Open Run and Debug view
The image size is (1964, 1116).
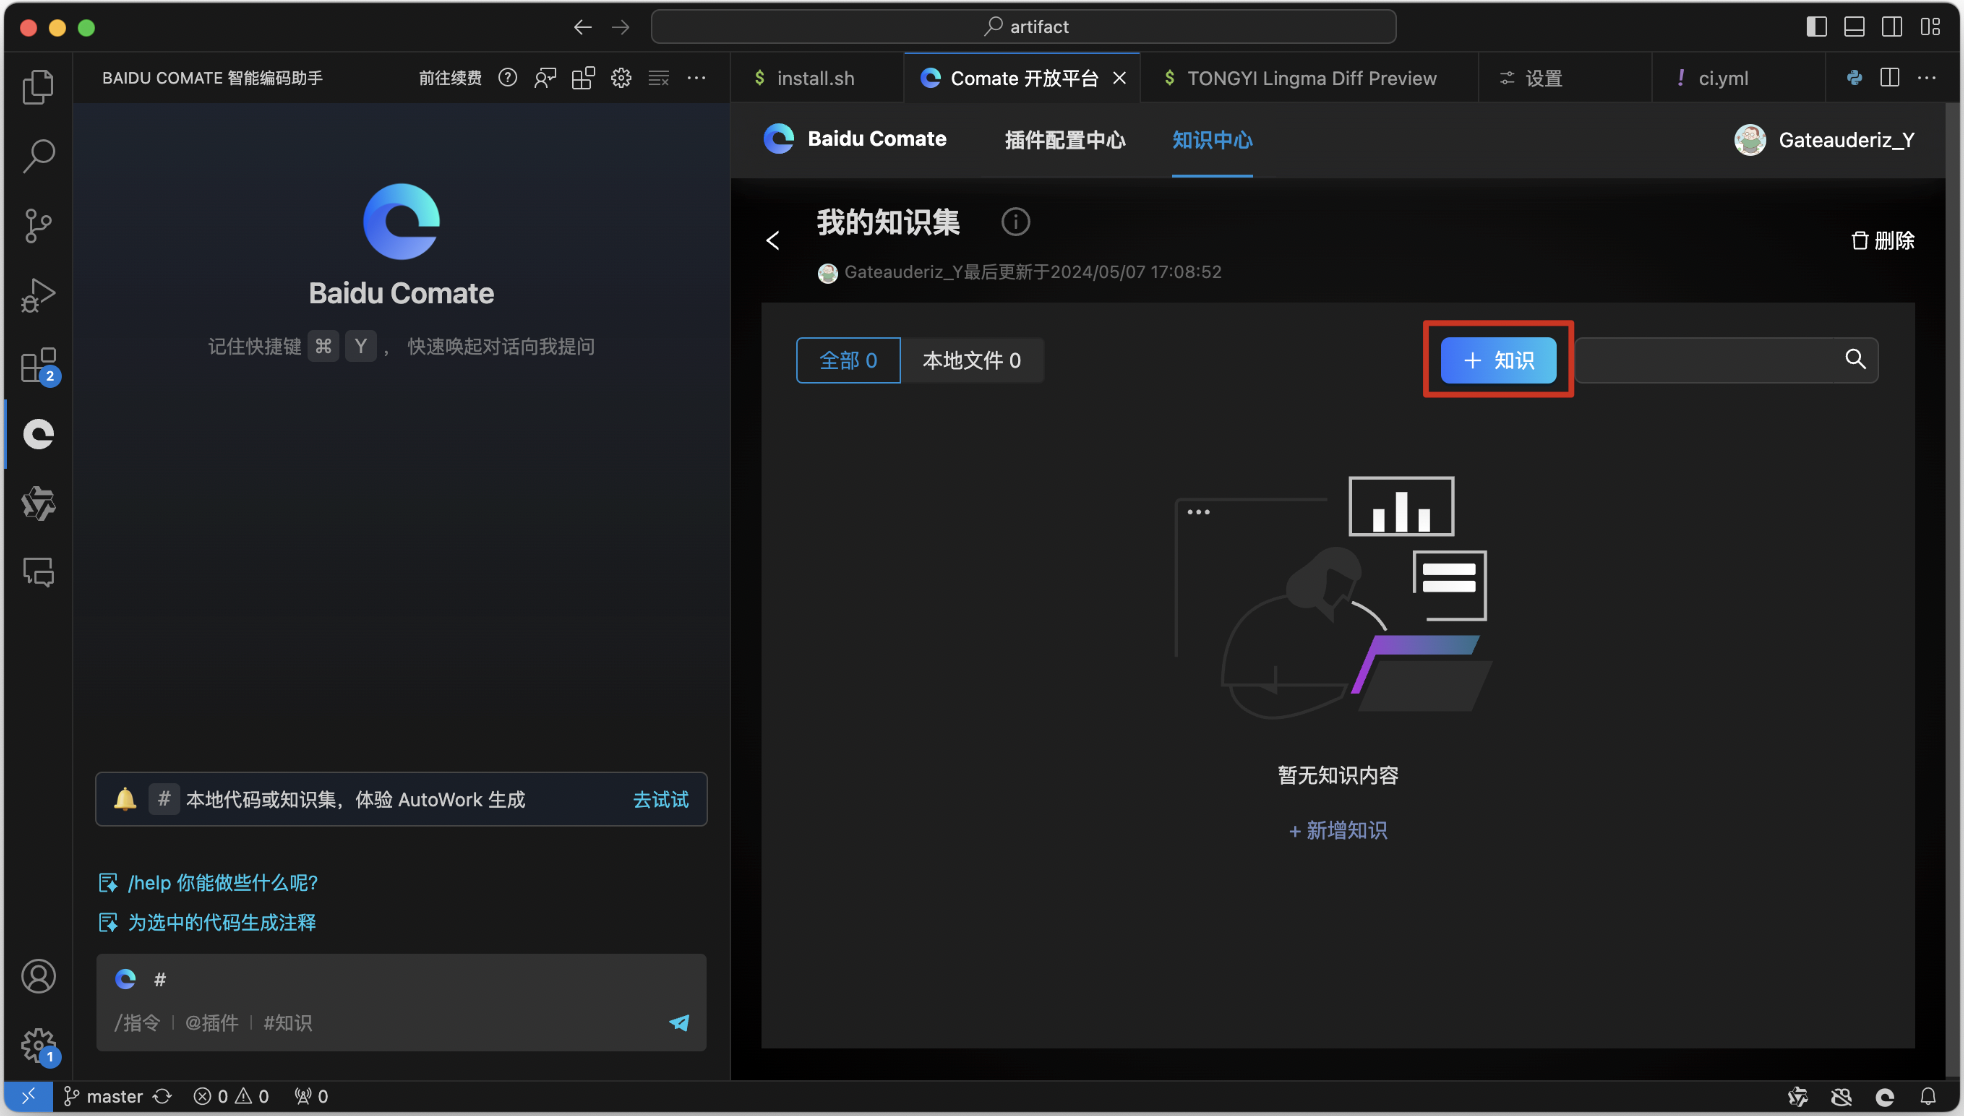[x=38, y=295]
